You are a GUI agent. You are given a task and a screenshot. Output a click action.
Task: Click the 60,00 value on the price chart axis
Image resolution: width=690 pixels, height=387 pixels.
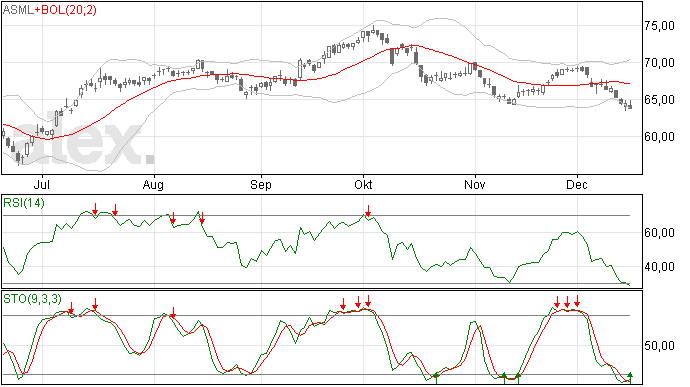coord(659,137)
